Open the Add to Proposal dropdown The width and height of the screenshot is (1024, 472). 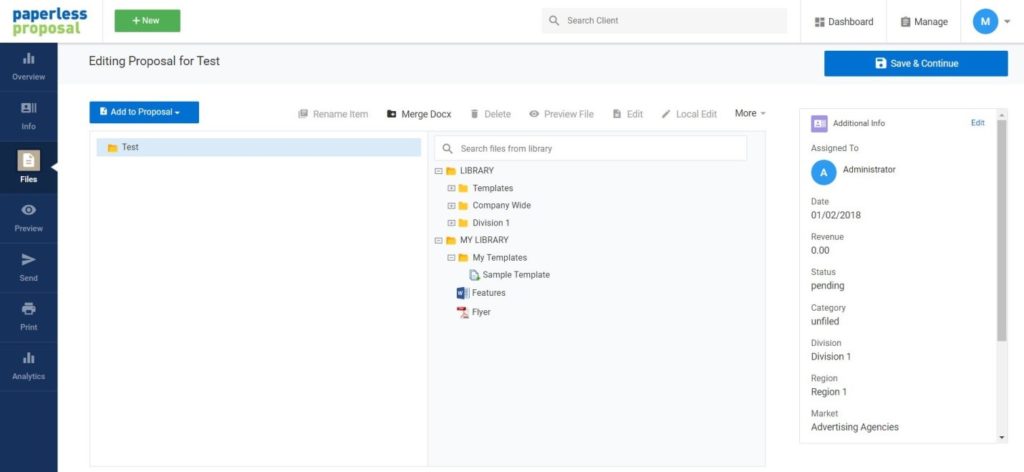point(144,112)
